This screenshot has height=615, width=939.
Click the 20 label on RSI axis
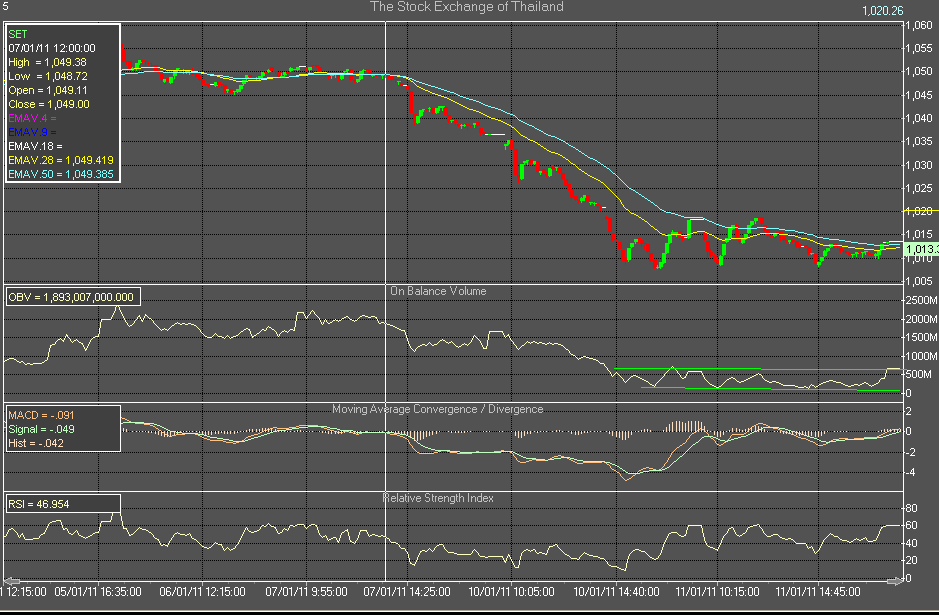911,561
